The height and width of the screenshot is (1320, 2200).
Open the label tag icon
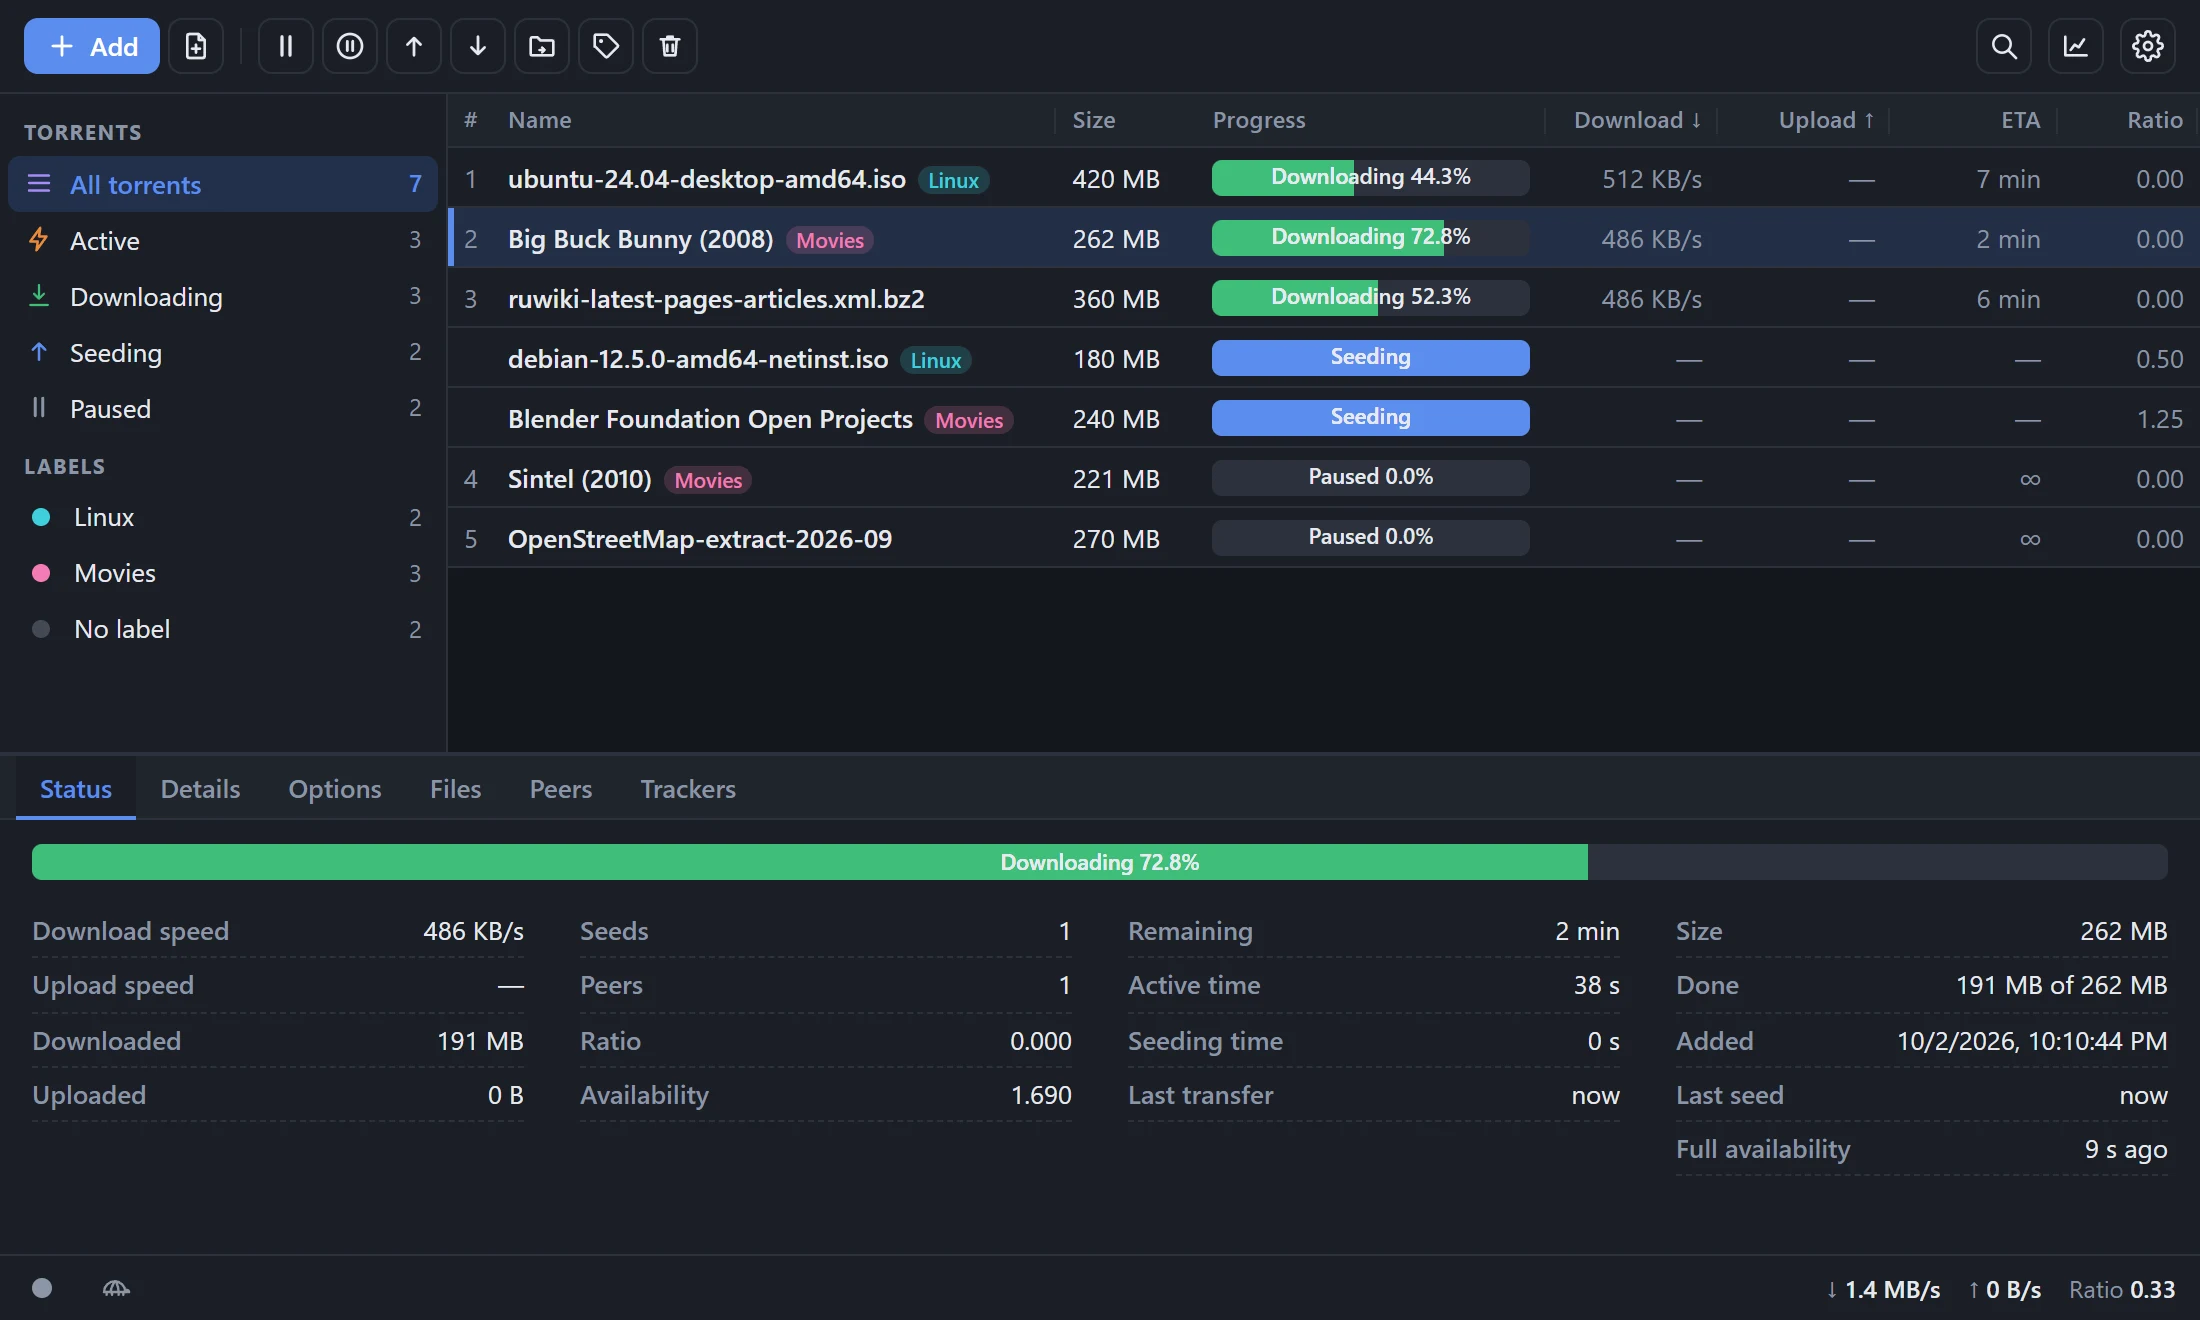[x=606, y=46]
